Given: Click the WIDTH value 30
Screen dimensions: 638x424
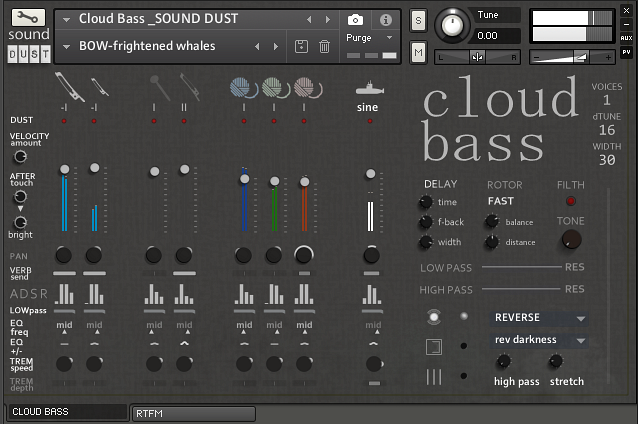Looking at the screenshot, I should pyautogui.click(x=607, y=160).
